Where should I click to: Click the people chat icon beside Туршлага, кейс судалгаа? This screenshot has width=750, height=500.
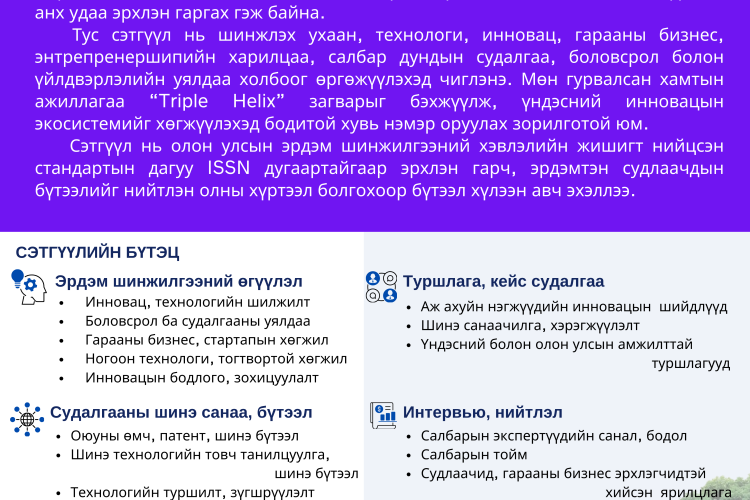381,286
